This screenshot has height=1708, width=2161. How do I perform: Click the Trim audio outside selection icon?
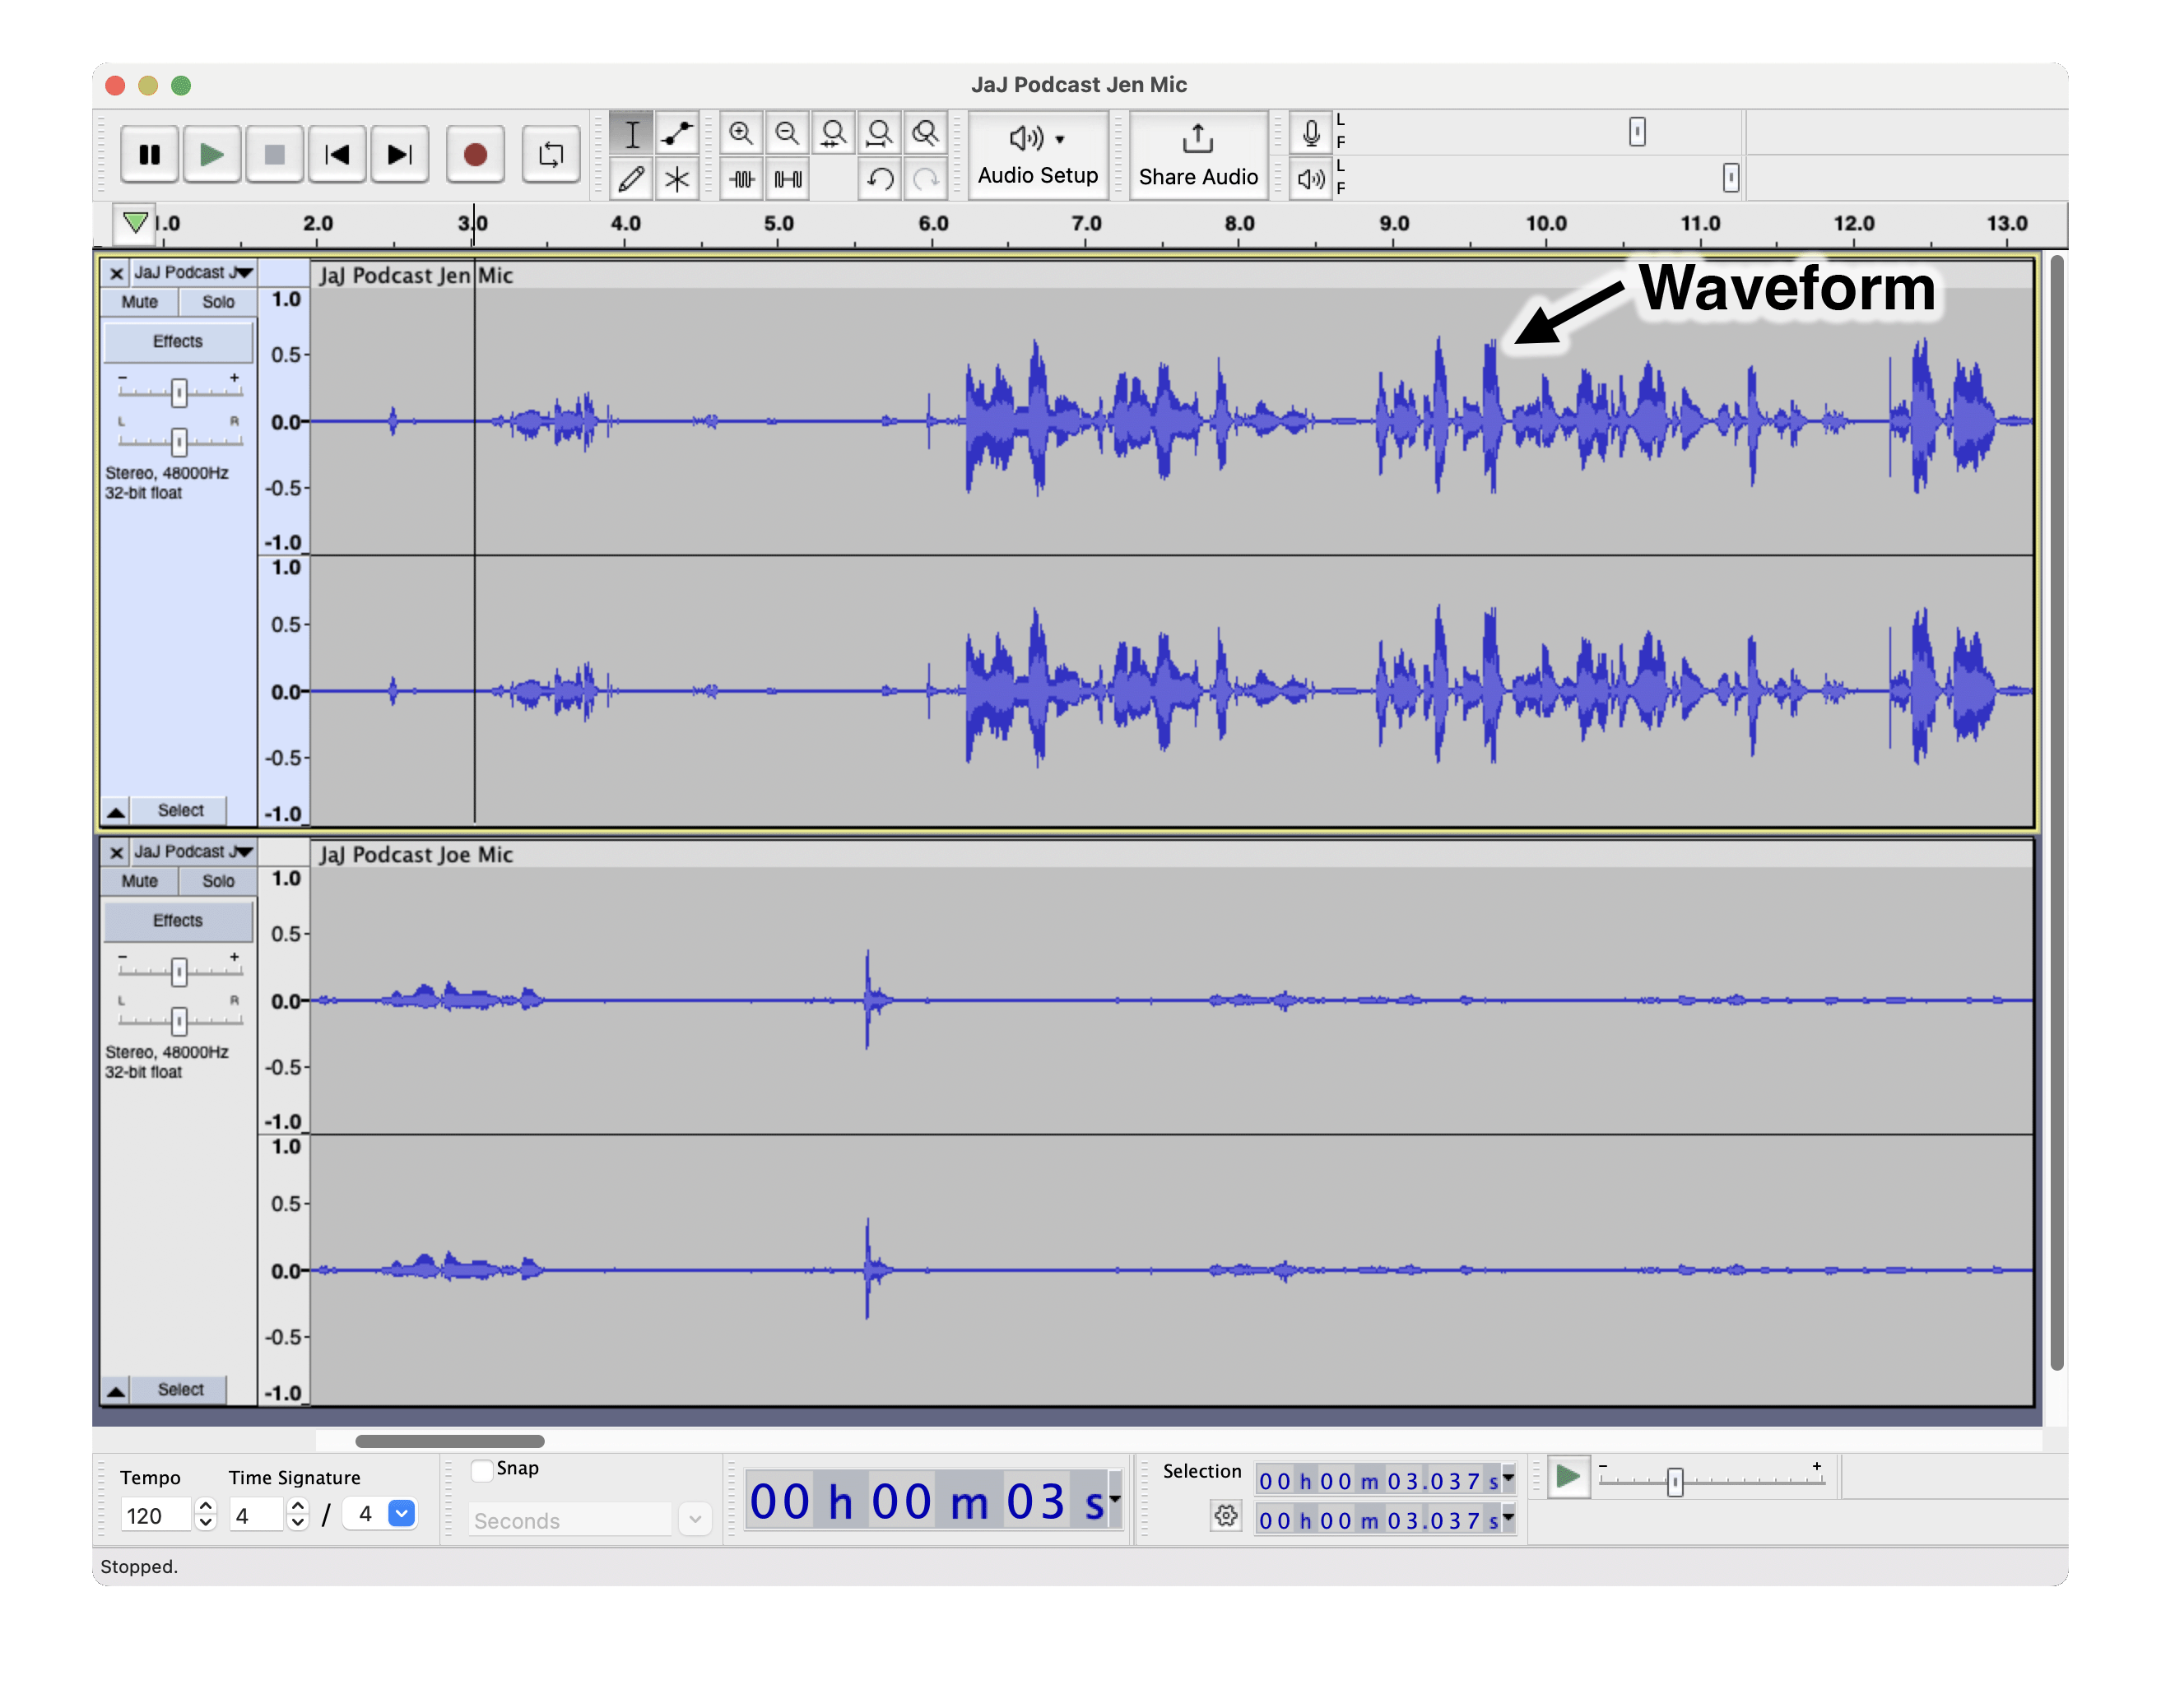[x=741, y=179]
